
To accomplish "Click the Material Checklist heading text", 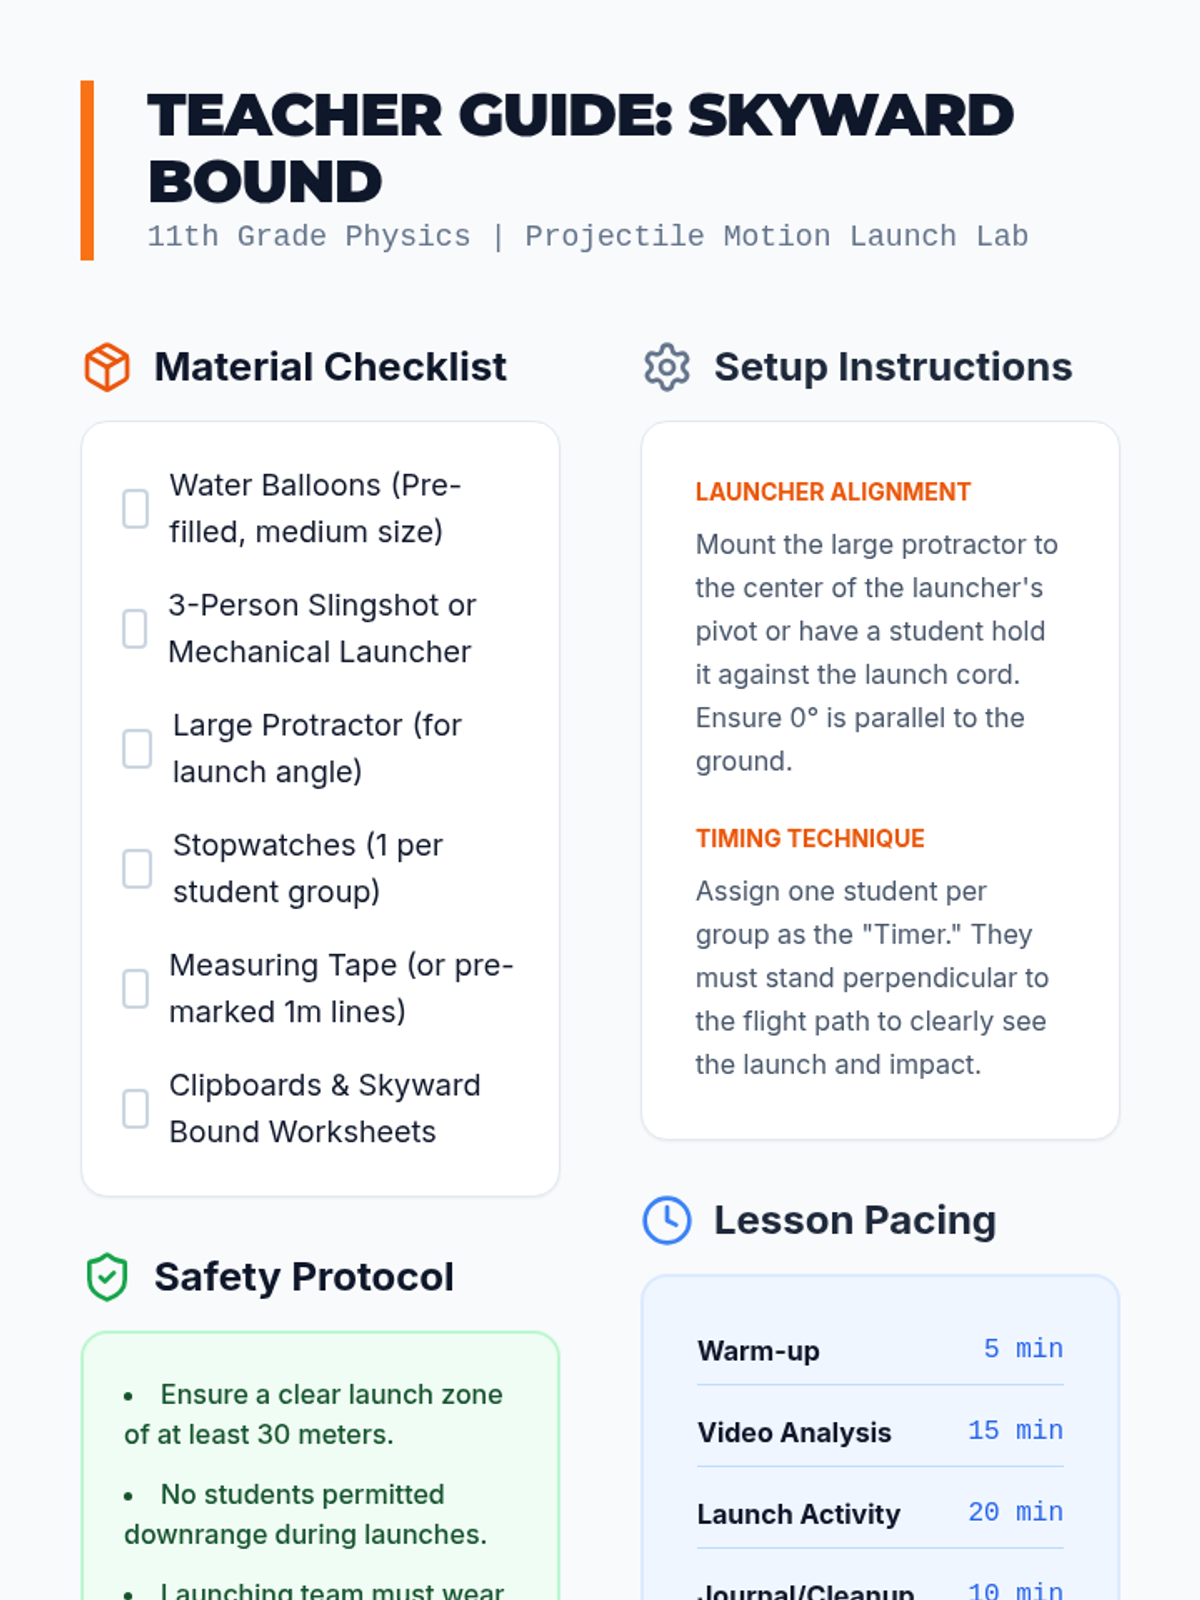I will pos(330,367).
